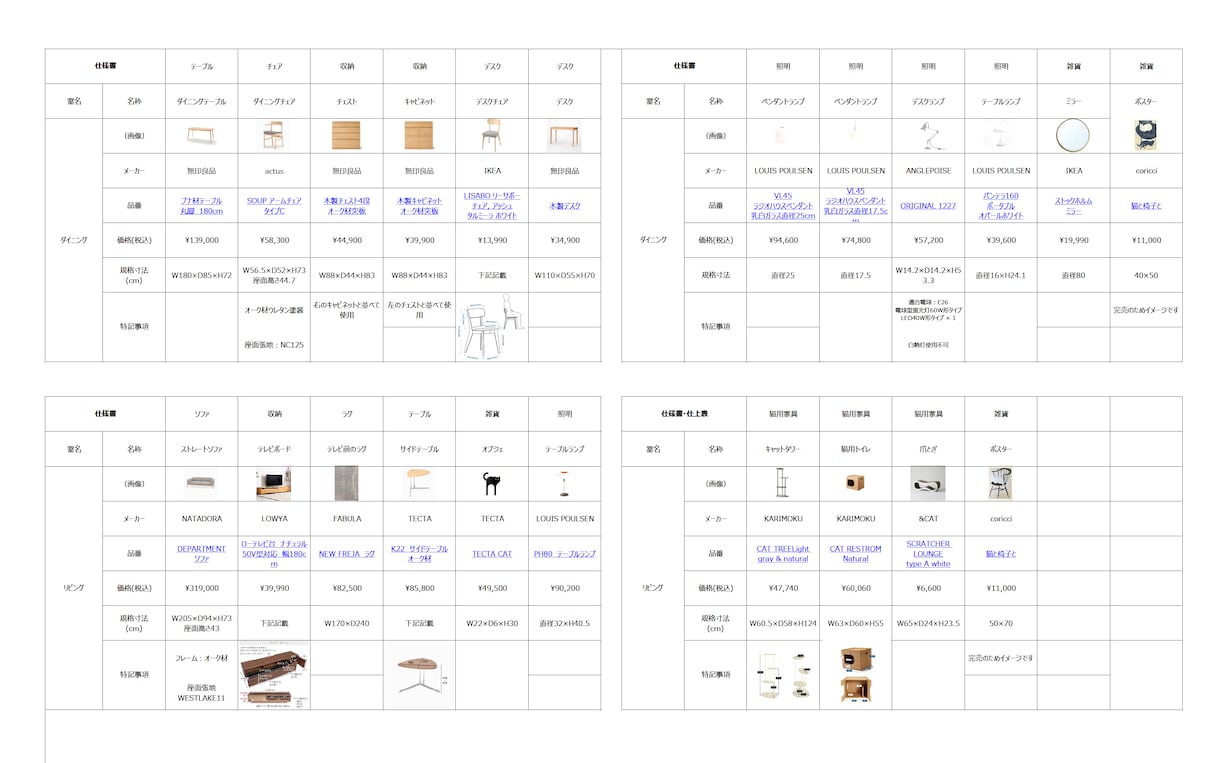The width and height of the screenshot is (1220, 763).
Task: Select the W180×D85×H72 dimension cell
Action: click(201, 275)
